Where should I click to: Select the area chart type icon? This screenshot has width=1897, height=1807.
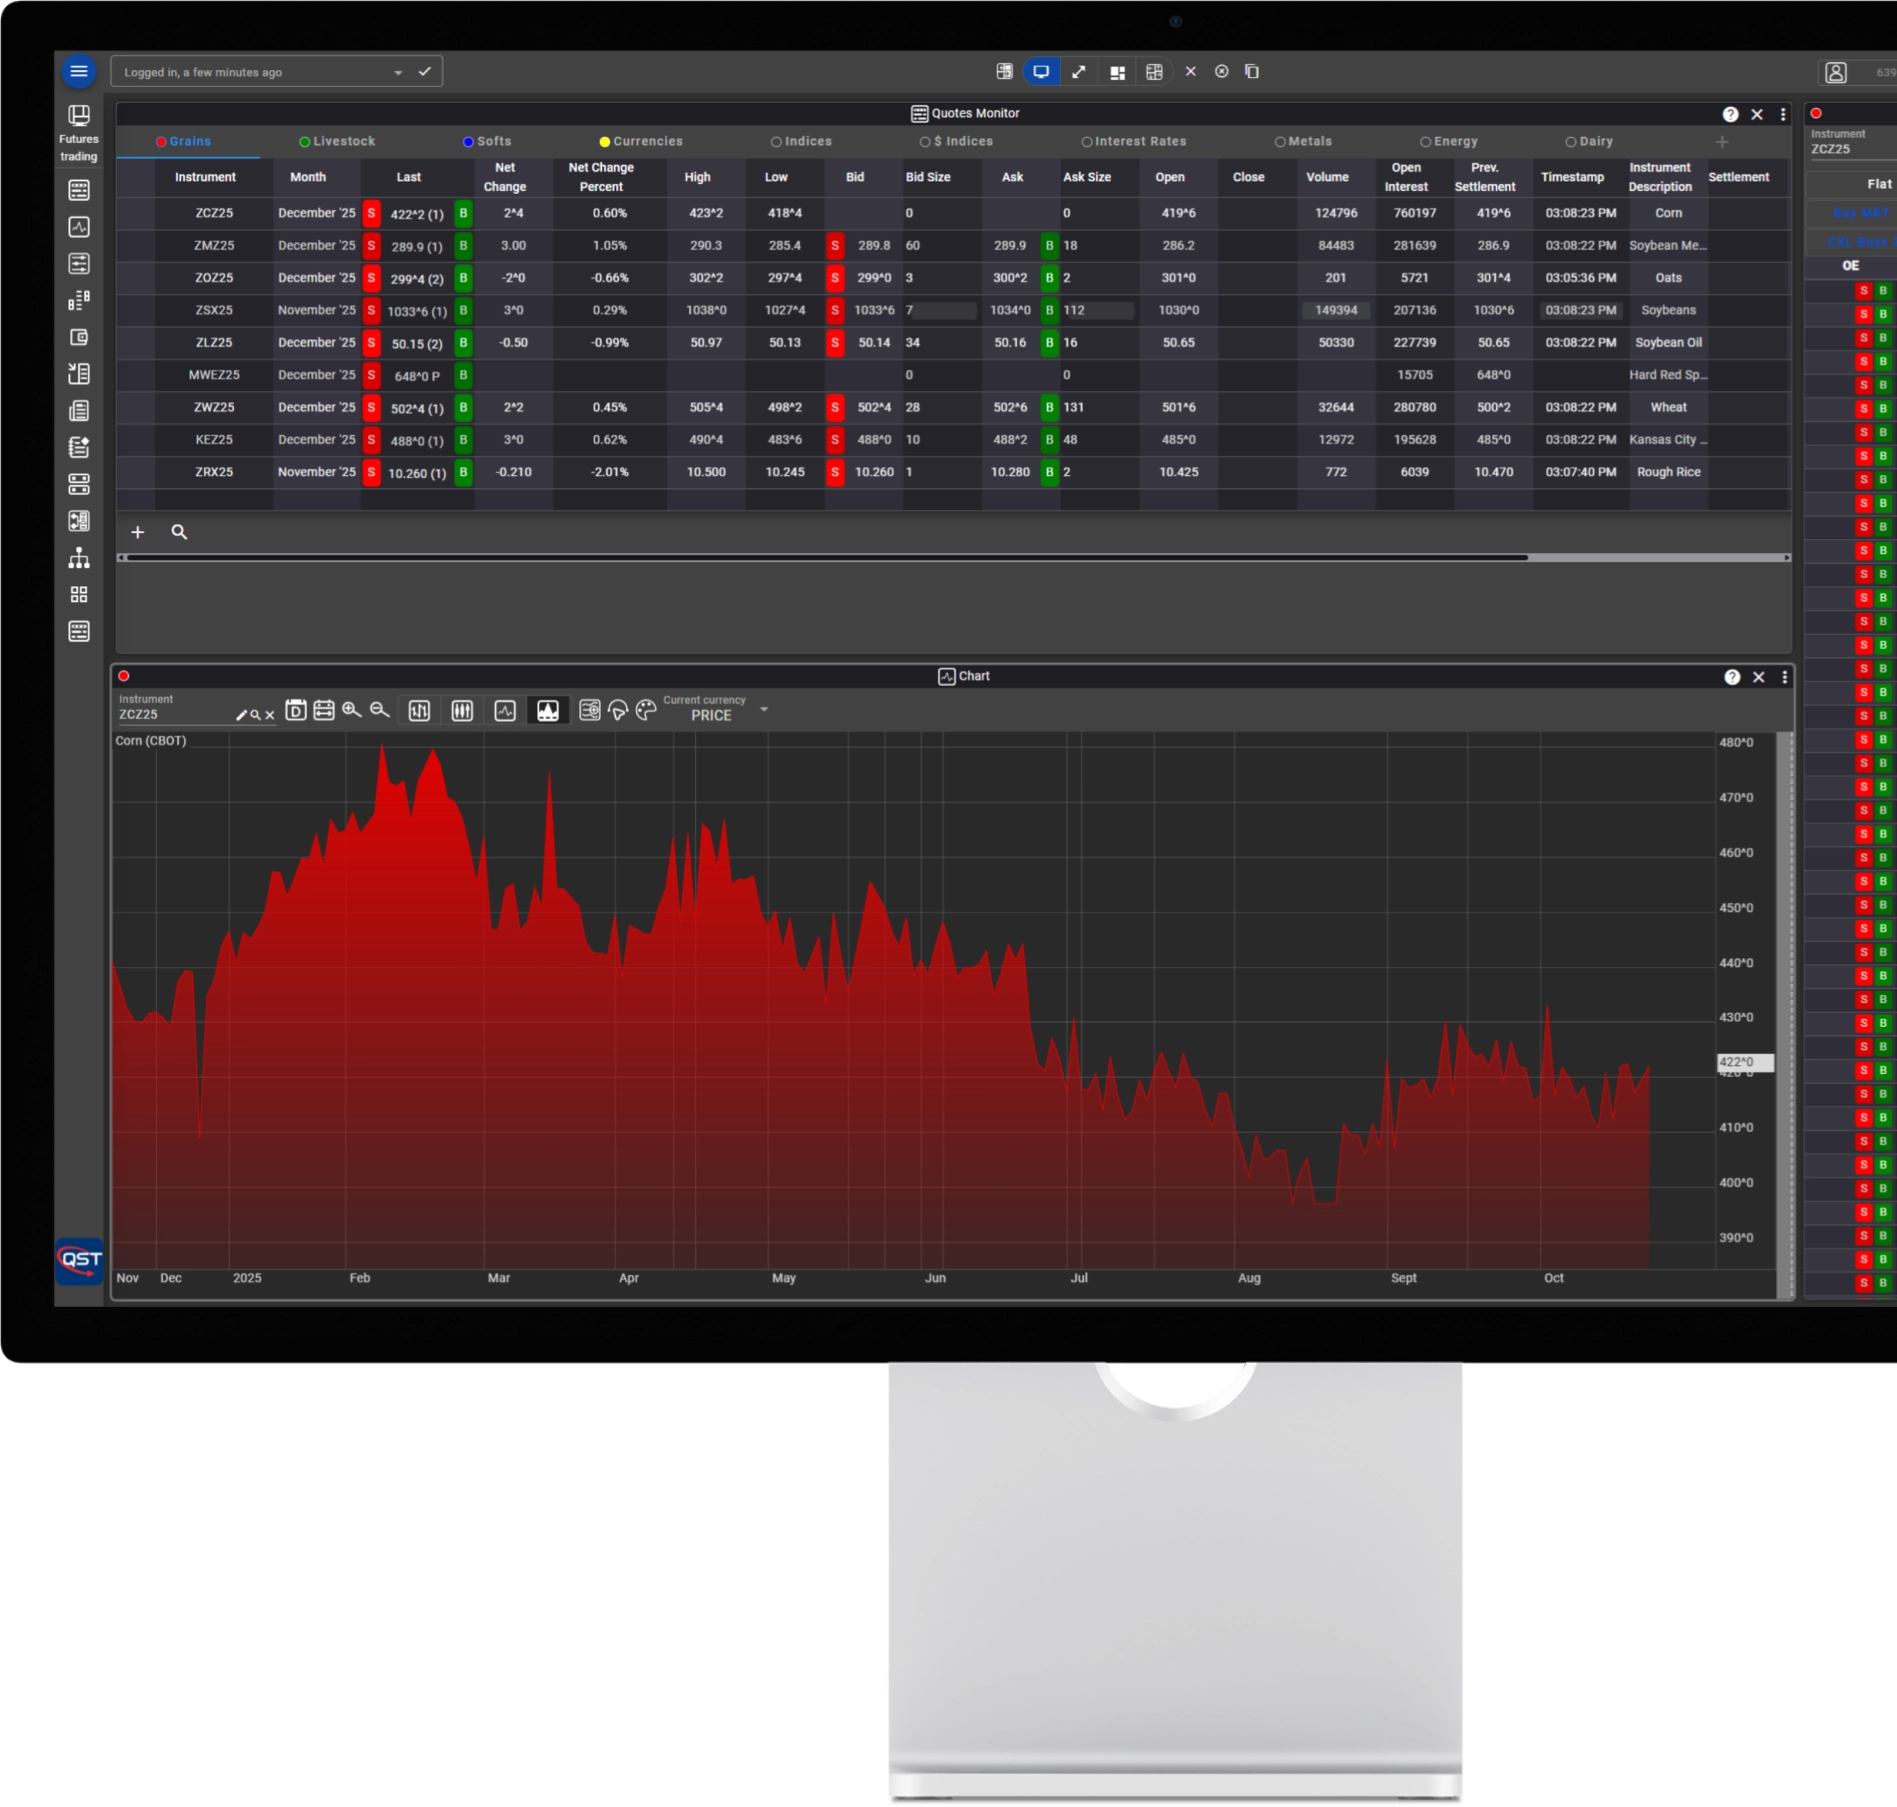[547, 711]
